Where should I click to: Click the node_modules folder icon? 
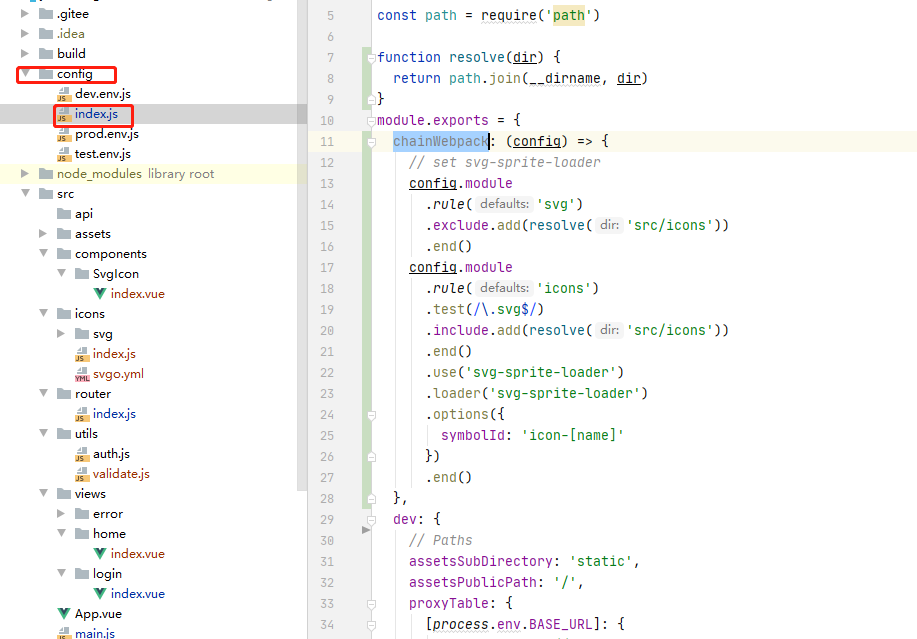point(46,174)
